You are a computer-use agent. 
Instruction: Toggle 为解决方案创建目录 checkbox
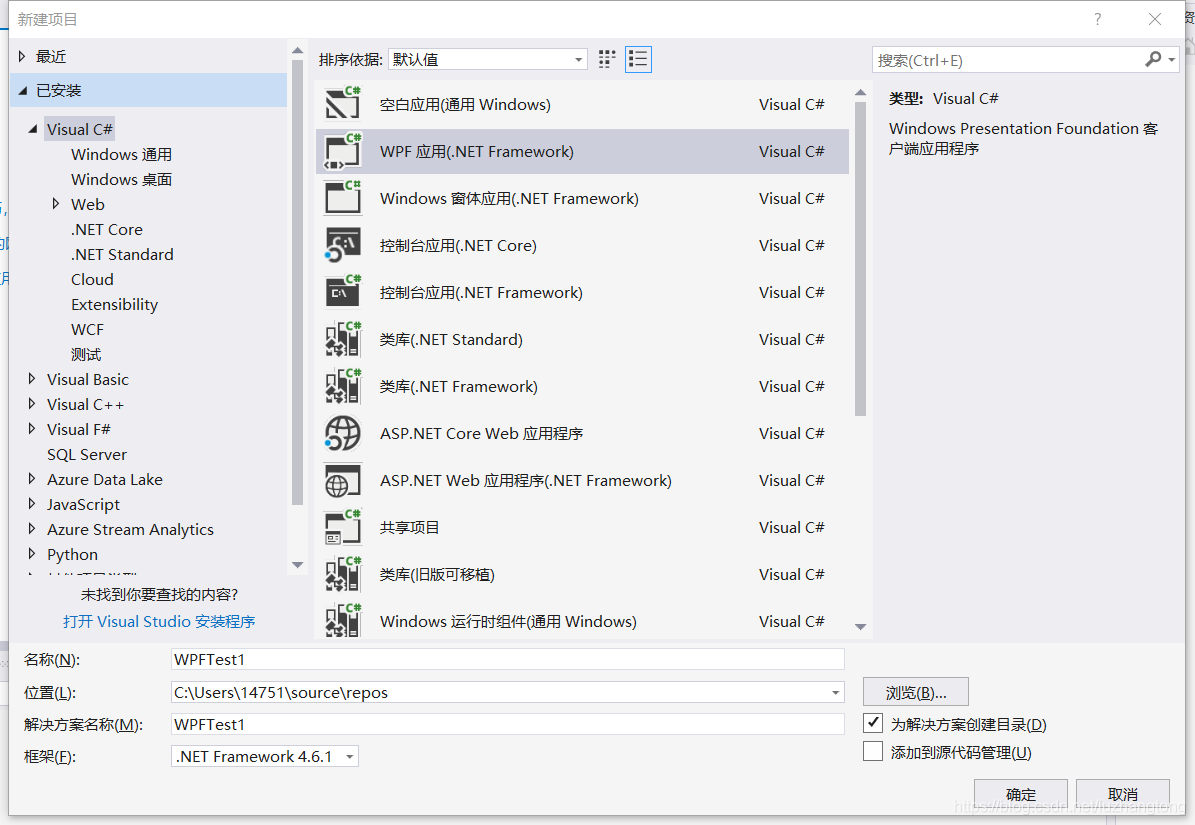[873, 723]
